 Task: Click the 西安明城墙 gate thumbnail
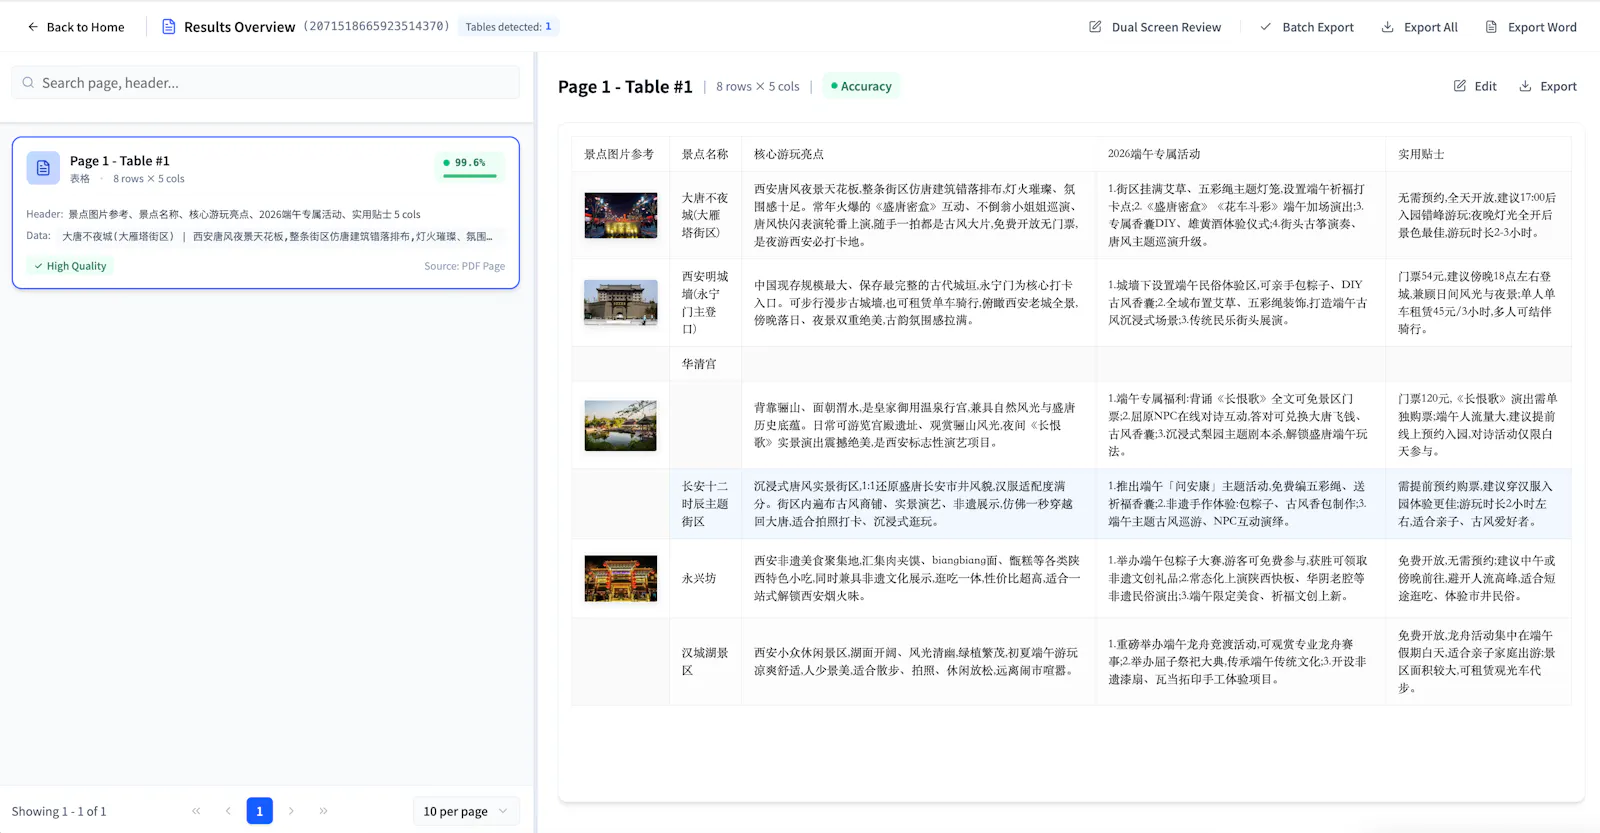pyautogui.click(x=621, y=302)
